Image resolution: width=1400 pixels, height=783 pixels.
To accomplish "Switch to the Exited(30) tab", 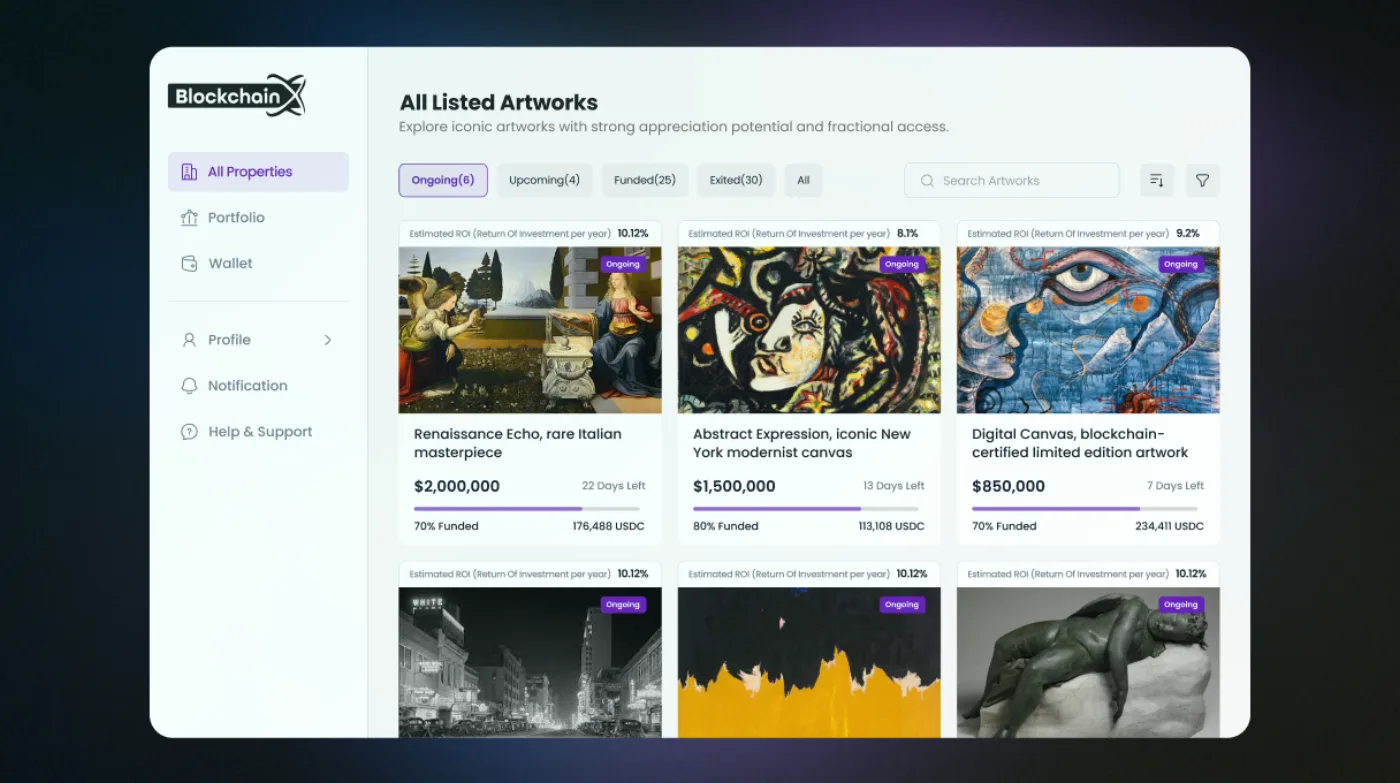I will click(x=736, y=180).
